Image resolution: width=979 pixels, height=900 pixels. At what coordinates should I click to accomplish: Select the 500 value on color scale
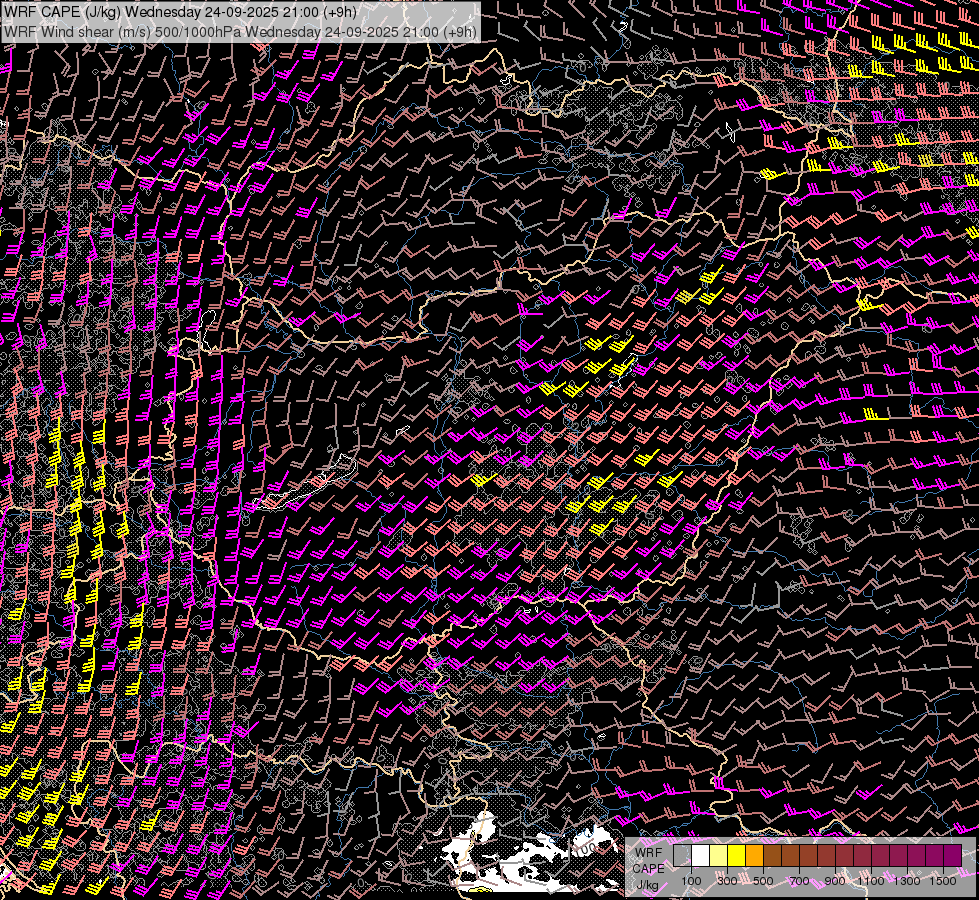(763, 881)
